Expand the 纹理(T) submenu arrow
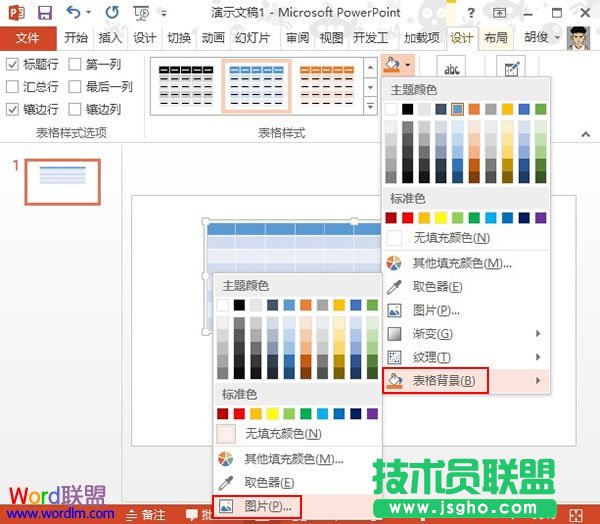Image resolution: width=600 pixels, height=524 pixels. coord(538,357)
